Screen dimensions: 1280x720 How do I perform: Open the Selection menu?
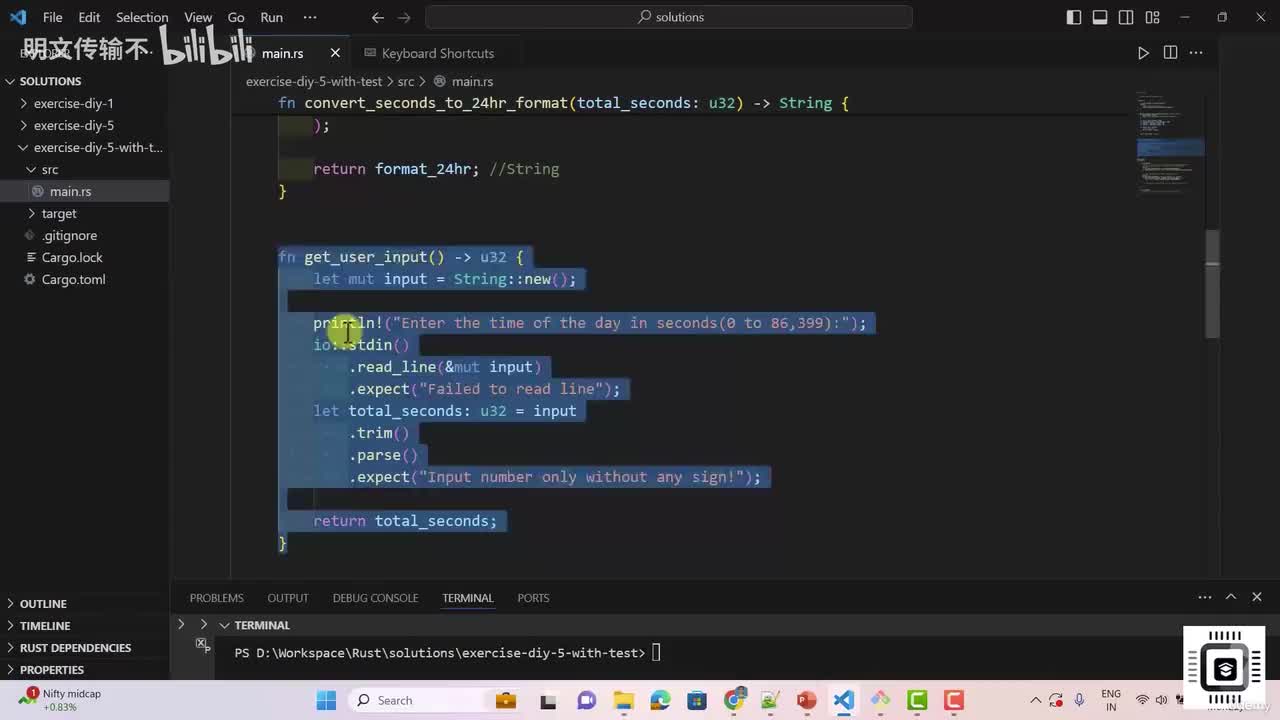142,17
